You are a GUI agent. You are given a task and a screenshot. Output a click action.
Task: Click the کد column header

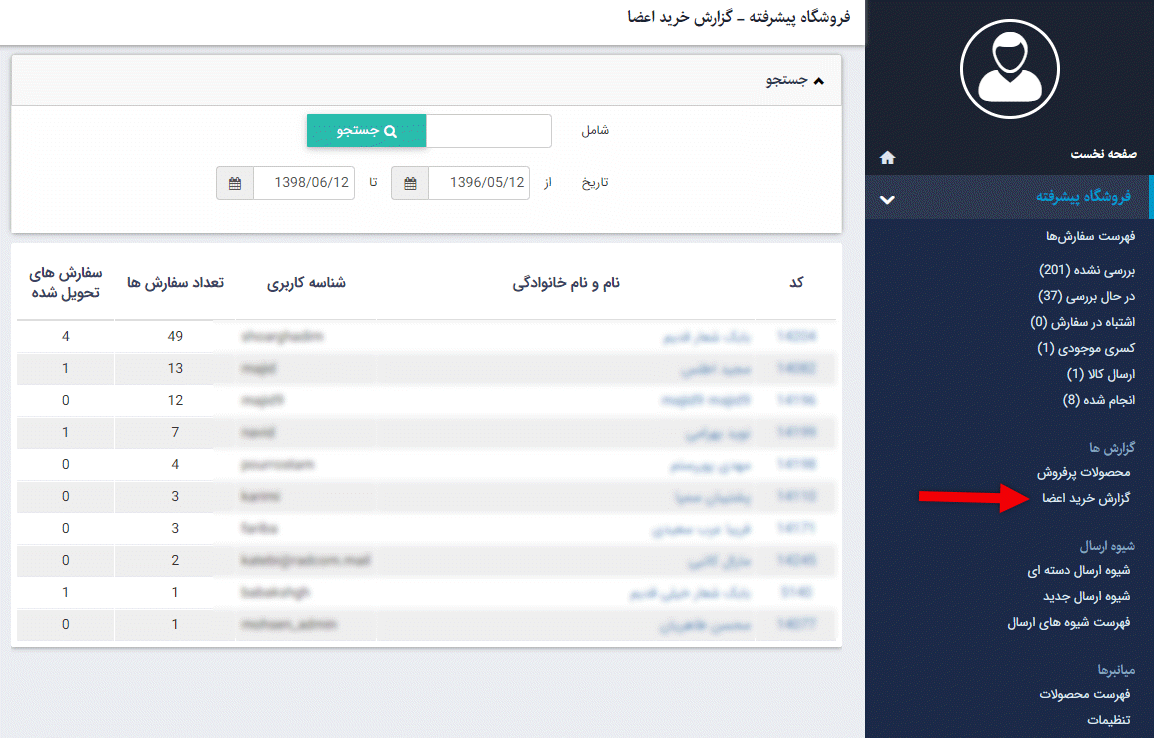pos(796,283)
